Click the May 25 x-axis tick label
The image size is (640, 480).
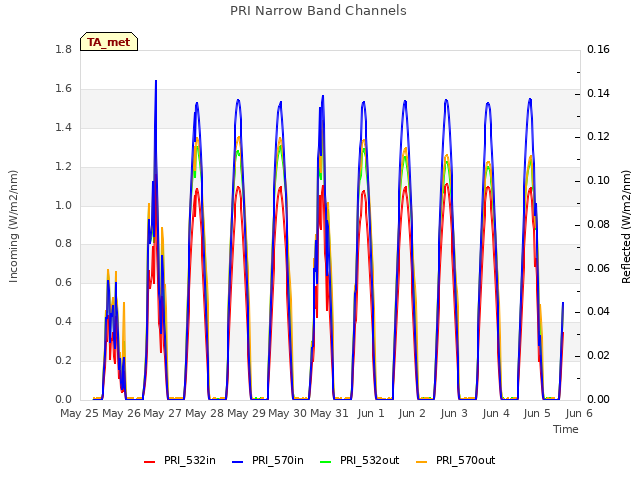80,413
